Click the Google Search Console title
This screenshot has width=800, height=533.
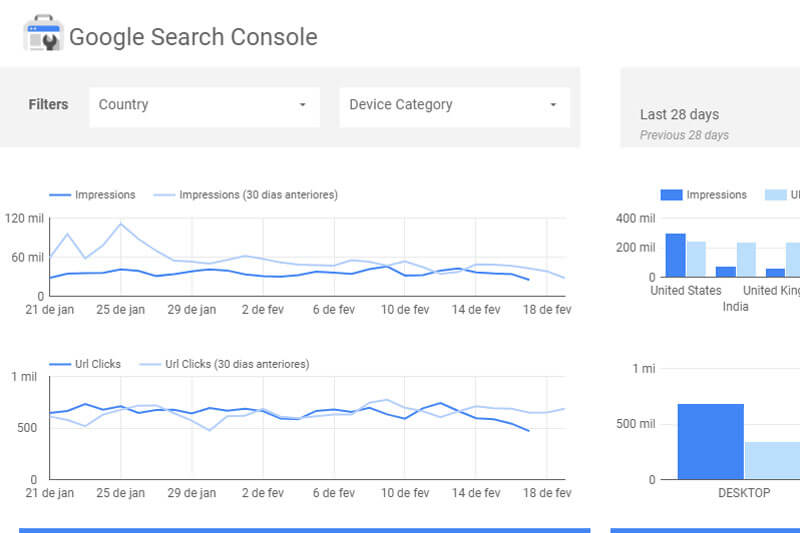point(193,37)
